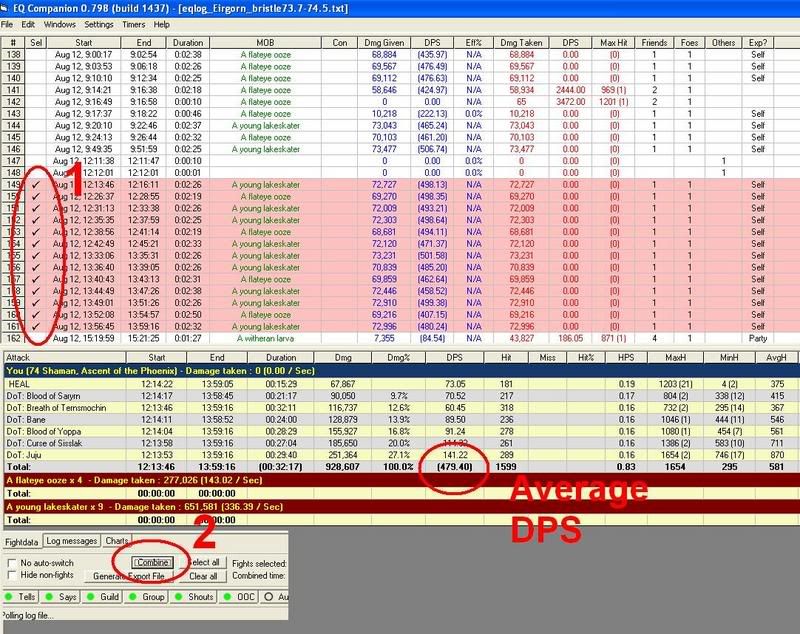800x634 pixels.
Task: Click the Exp? column header
Action: coord(758,43)
